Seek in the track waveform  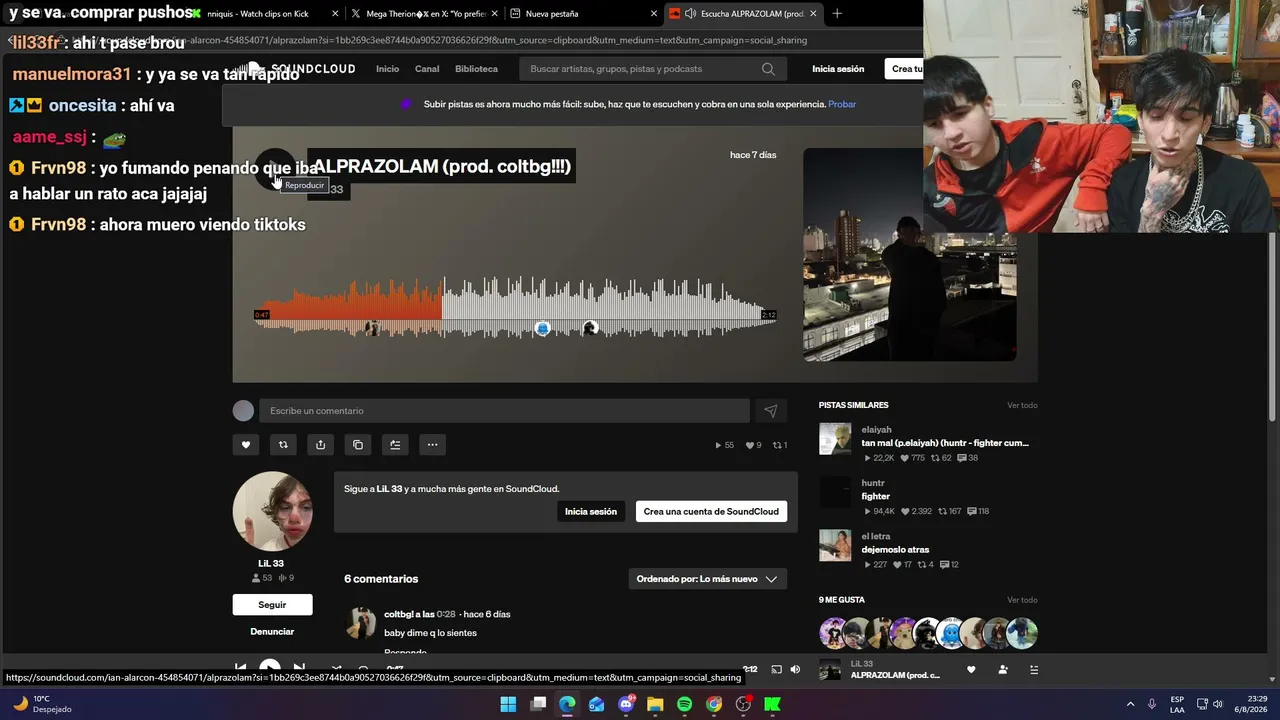point(515,307)
